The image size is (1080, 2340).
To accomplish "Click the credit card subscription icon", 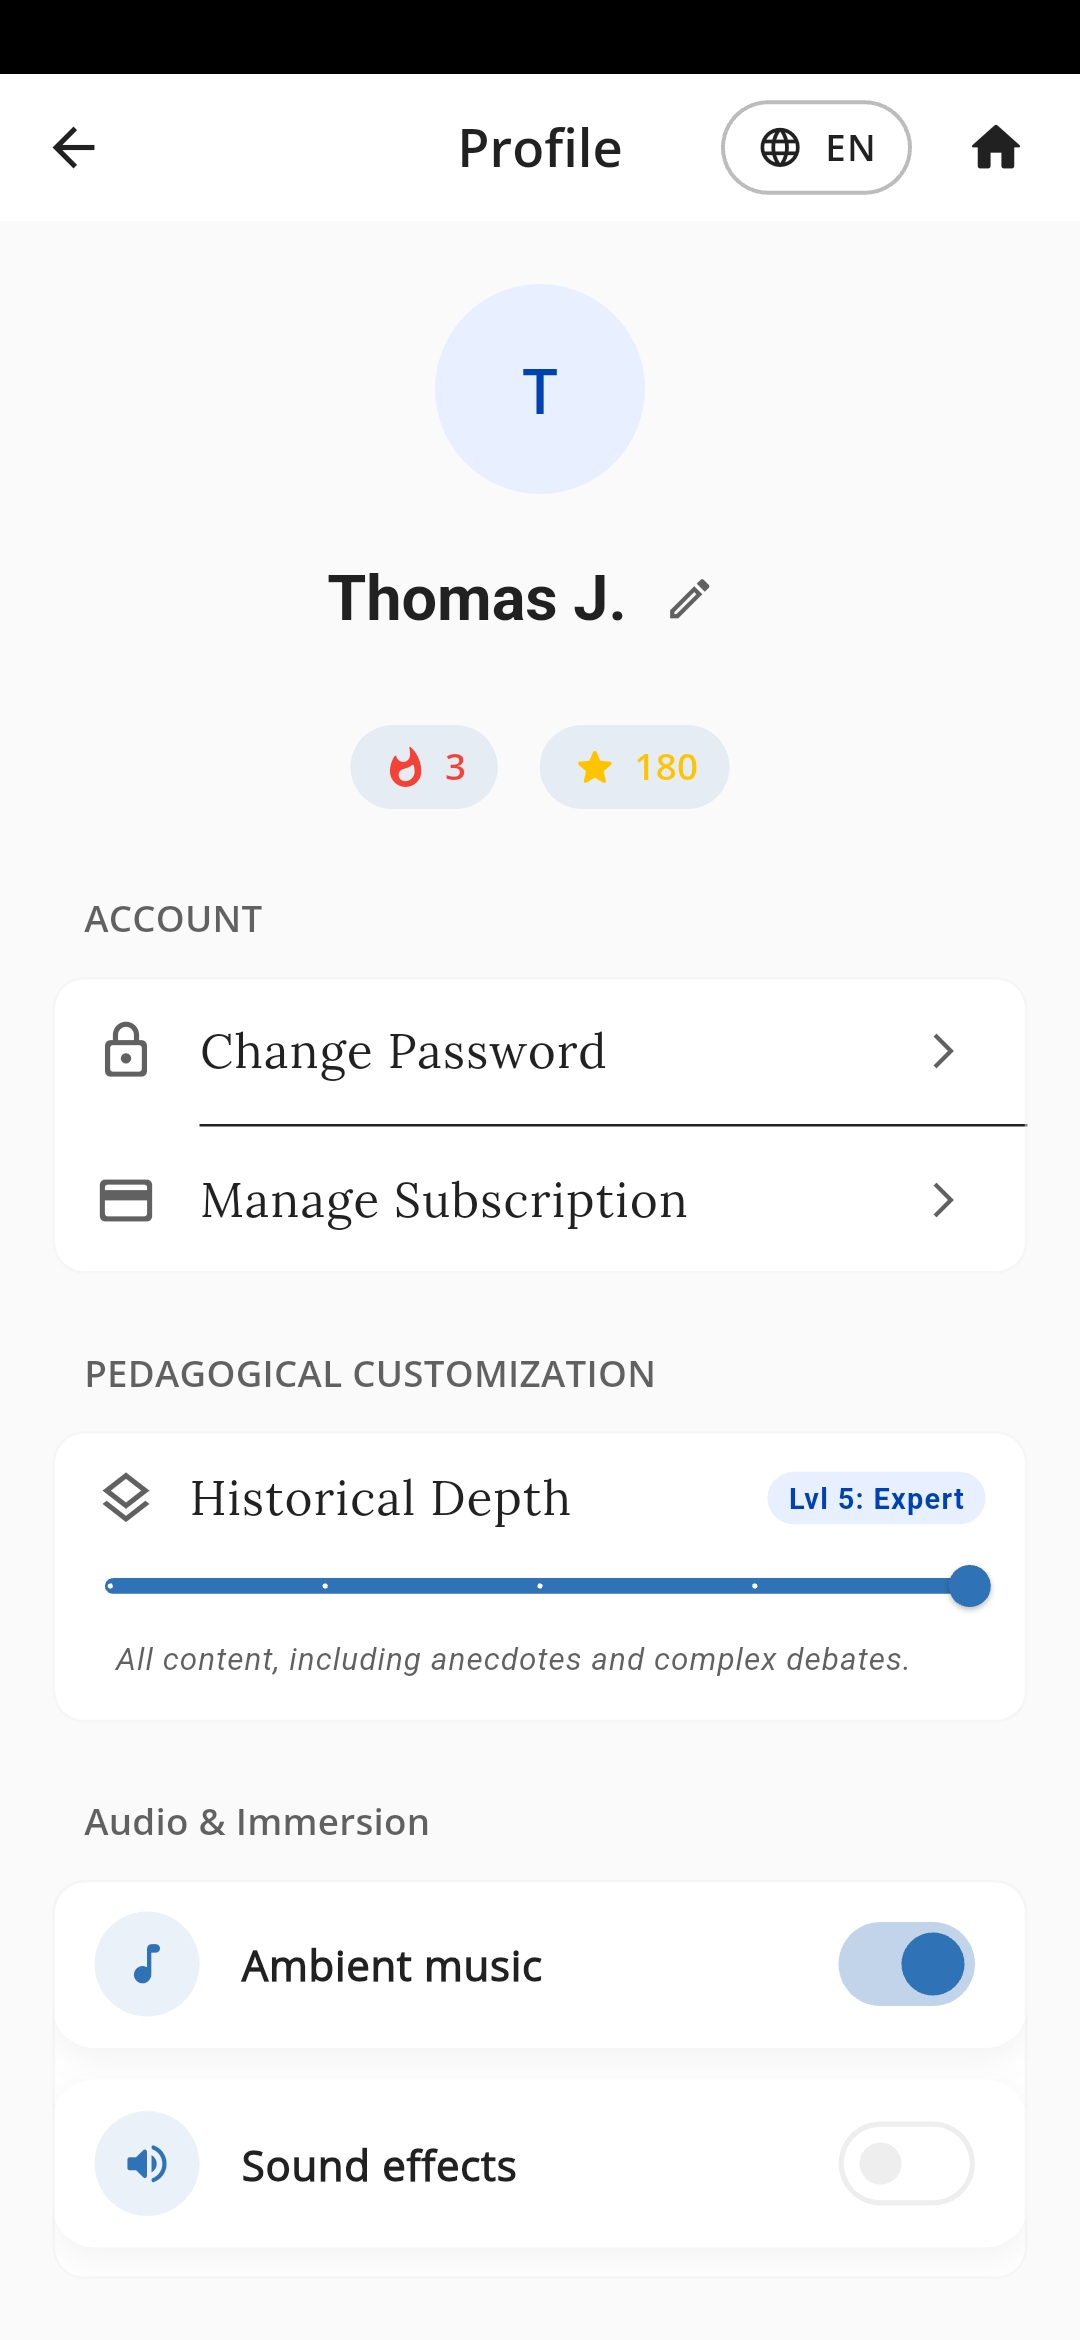I will tap(126, 1200).
